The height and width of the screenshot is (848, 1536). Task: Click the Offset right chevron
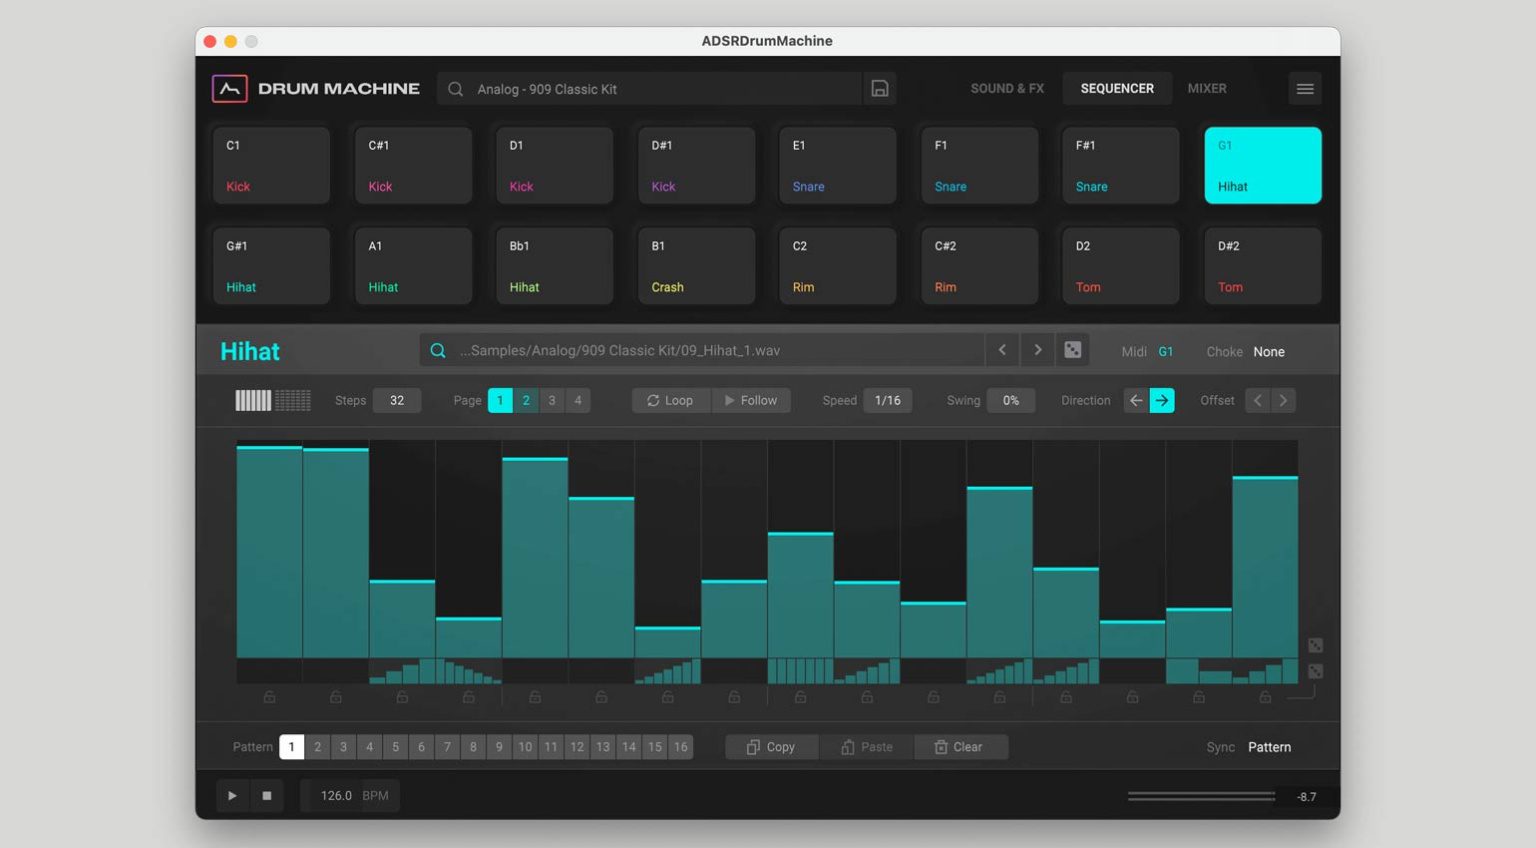tap(1285, 400)
